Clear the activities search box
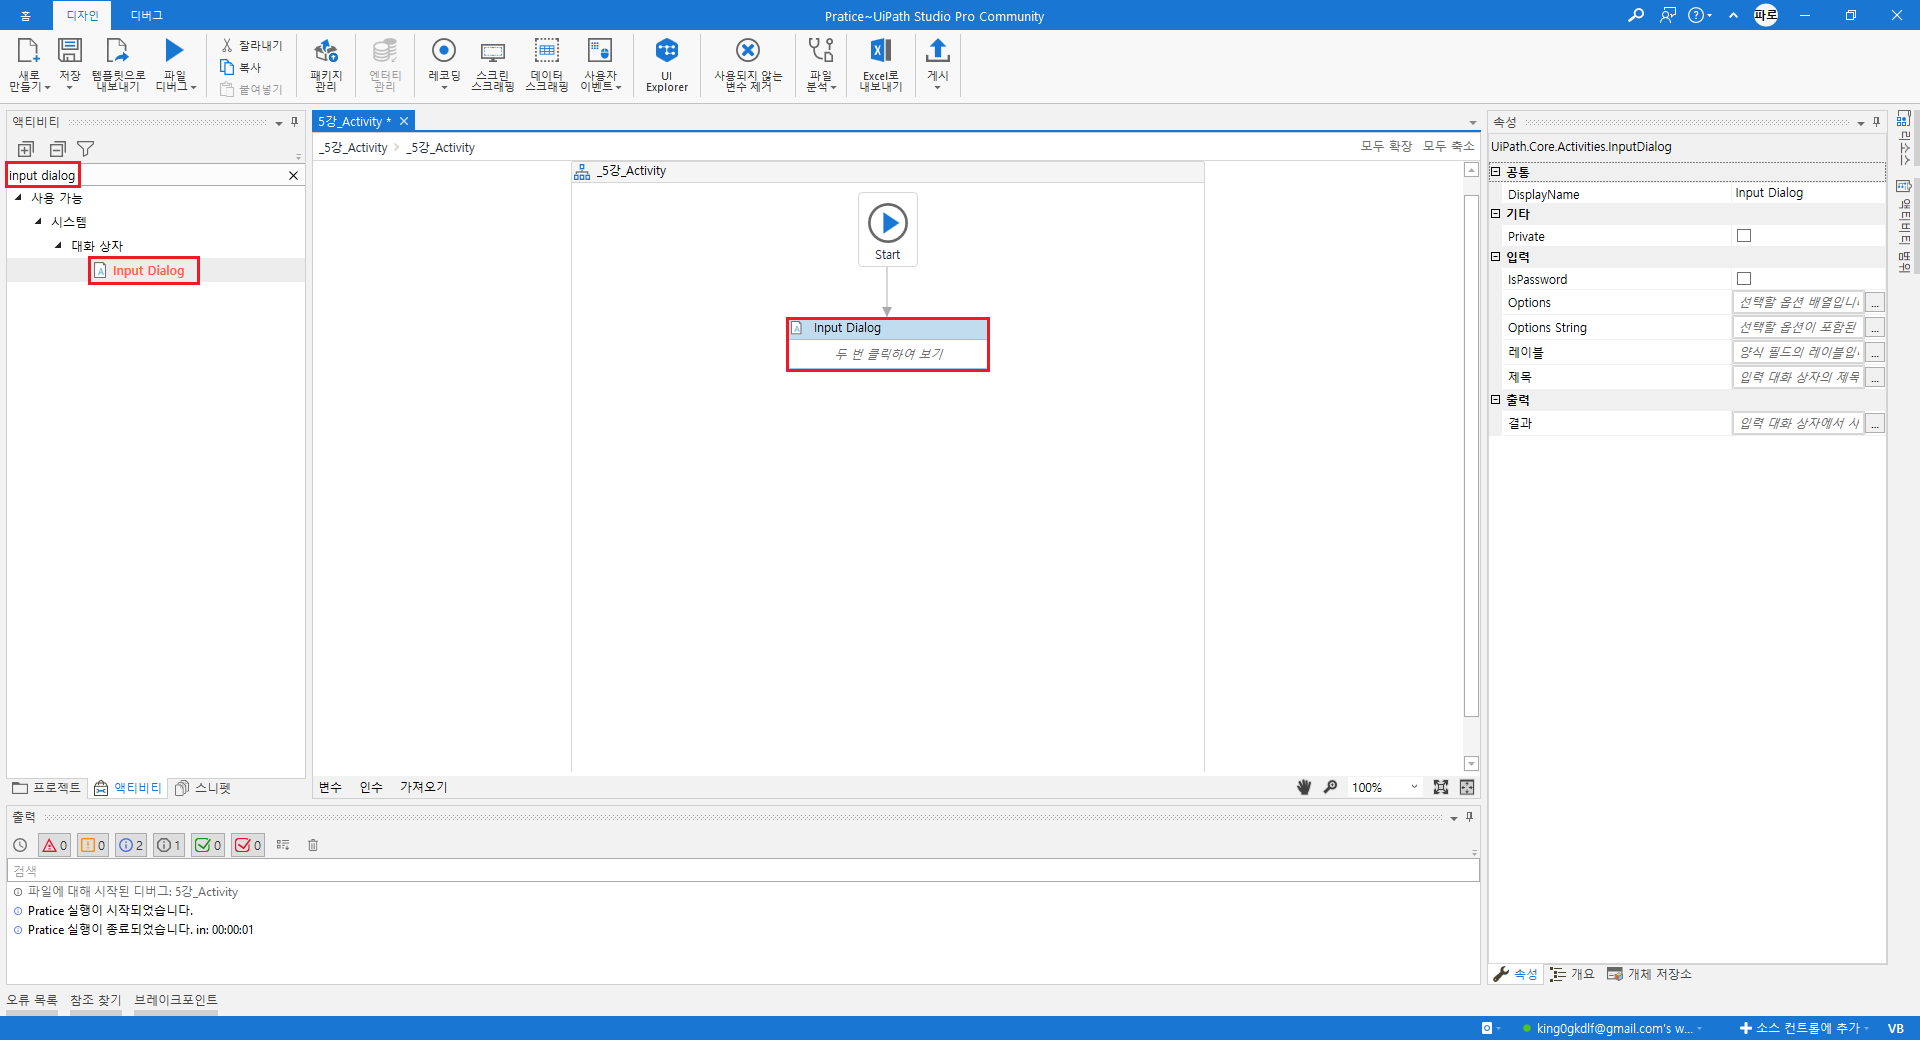 [293, 175]
